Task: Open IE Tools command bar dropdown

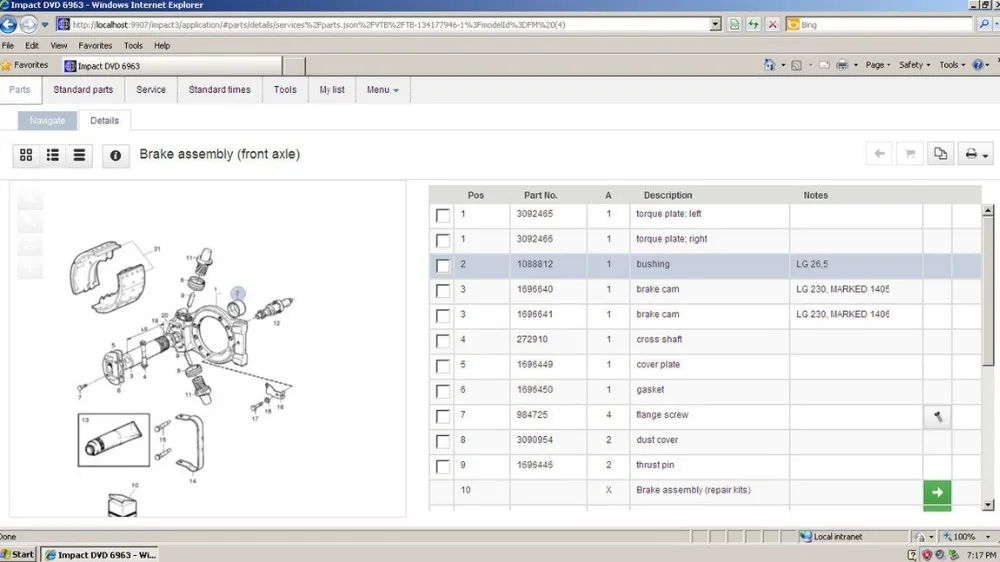Action: click(x=952, y=65)
